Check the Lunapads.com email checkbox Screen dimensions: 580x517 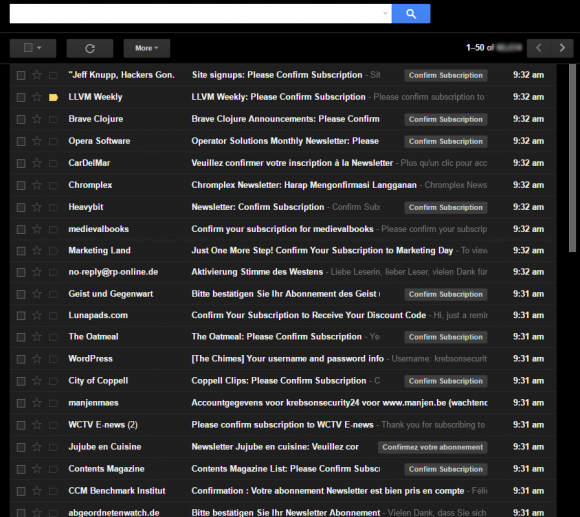click(x=21, y=315)
